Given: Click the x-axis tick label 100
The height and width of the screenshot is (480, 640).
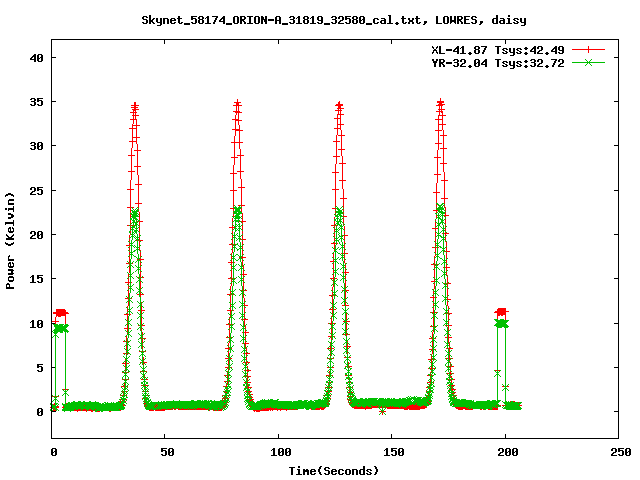Looking at the screenshot, I should (x=280, y=452).
